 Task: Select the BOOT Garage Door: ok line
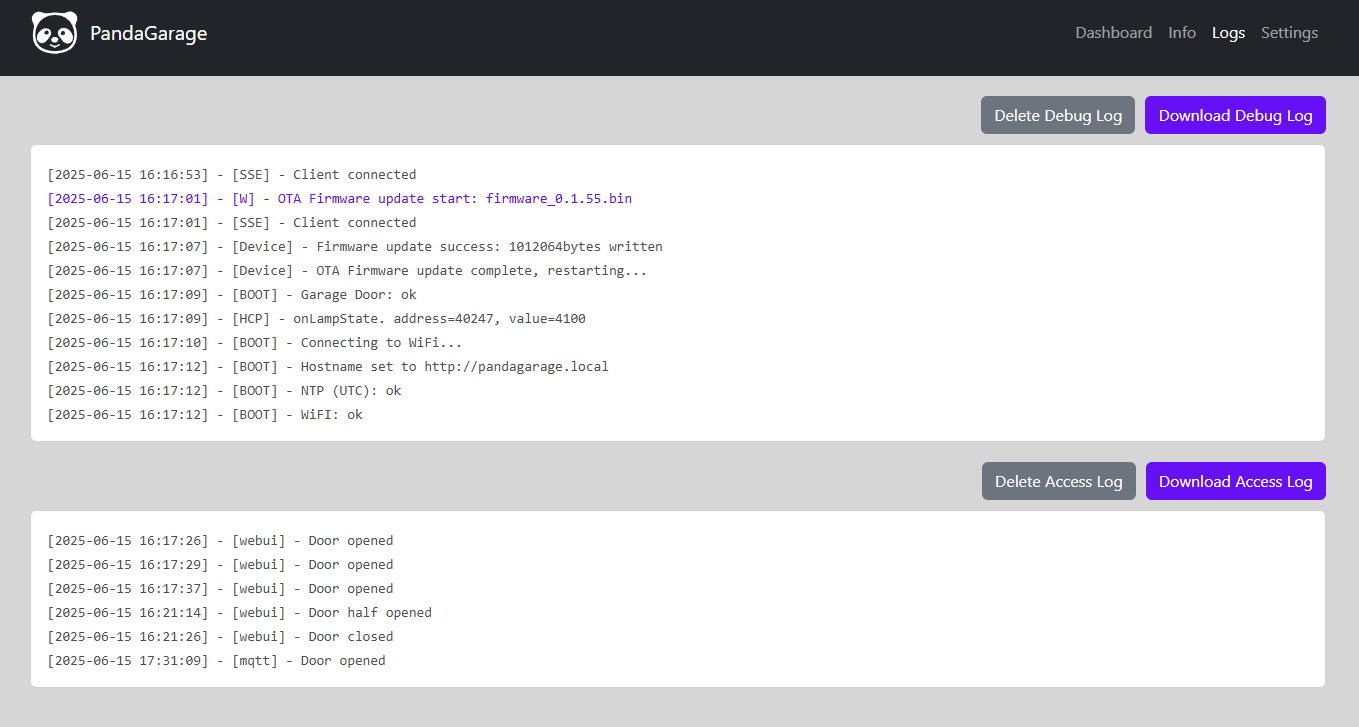point(232,295)
